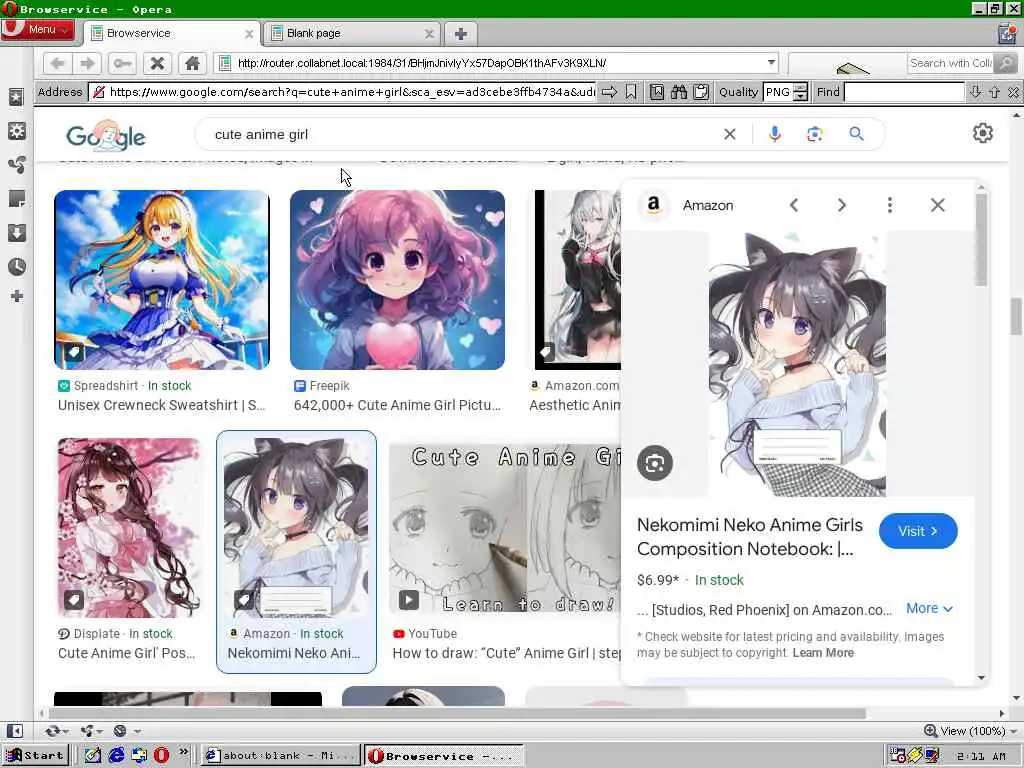The width and height of the screenshot is (1024, 768).
Task: Click the blue Visit button
Action: 918,531
